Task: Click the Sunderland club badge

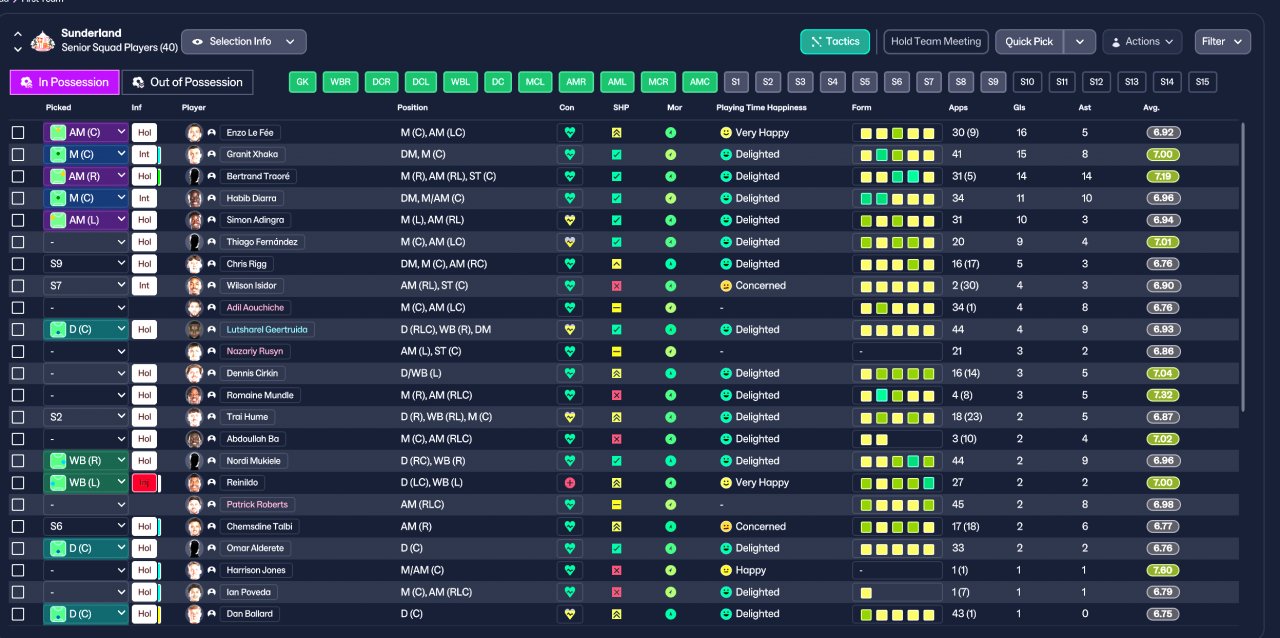Action: point(43,41)
